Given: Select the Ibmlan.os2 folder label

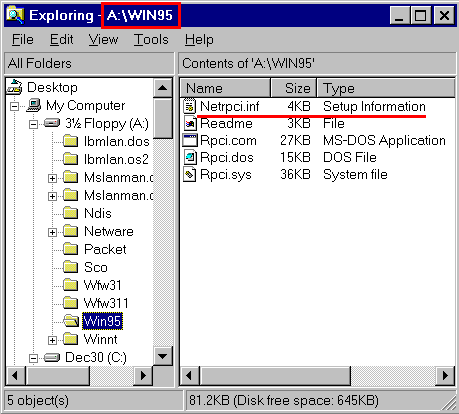Looking at the screenshot, I should pos(116,159).
